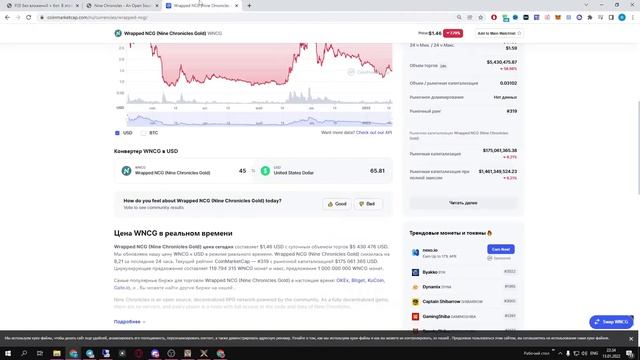640x360 pixels.
Task: Open the X-shaped app on taskbar
Action: click(x=204, y=353)
